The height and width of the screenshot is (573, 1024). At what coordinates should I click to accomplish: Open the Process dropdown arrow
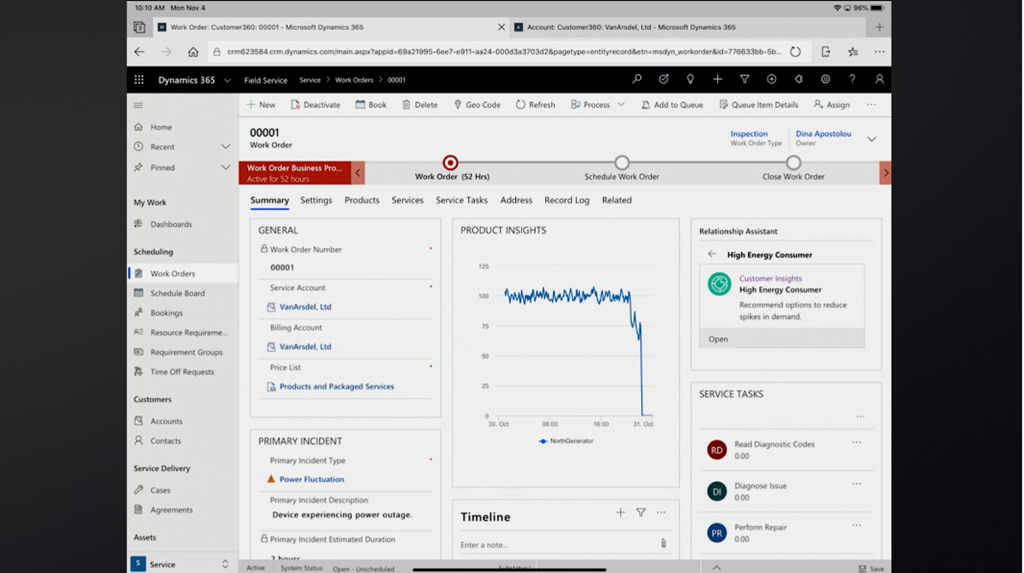[x=621, y=105]
